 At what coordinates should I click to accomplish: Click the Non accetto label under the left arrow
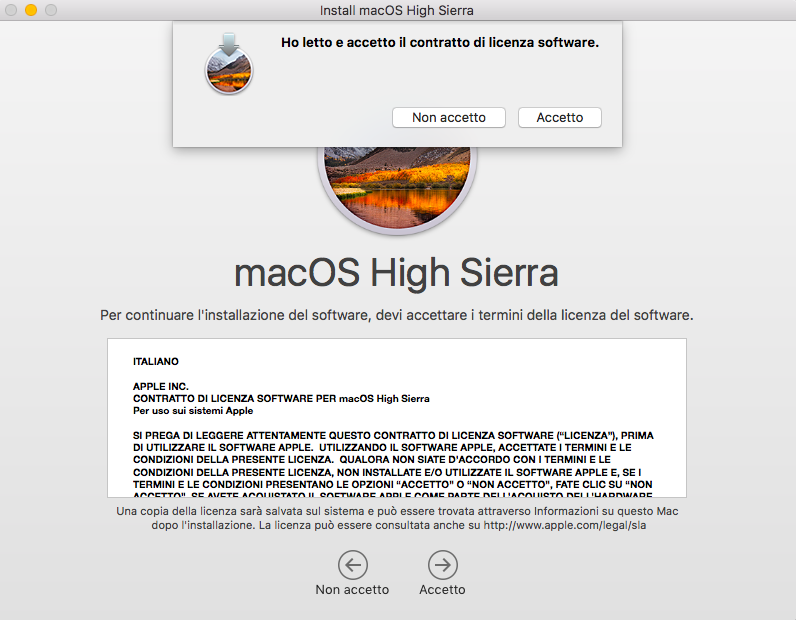[352, 590]
